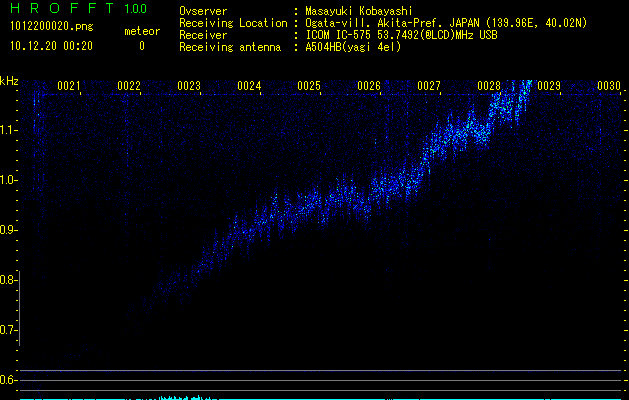Click time marker 0022
This screenshot has height=400, width=629.
[129, 85]
